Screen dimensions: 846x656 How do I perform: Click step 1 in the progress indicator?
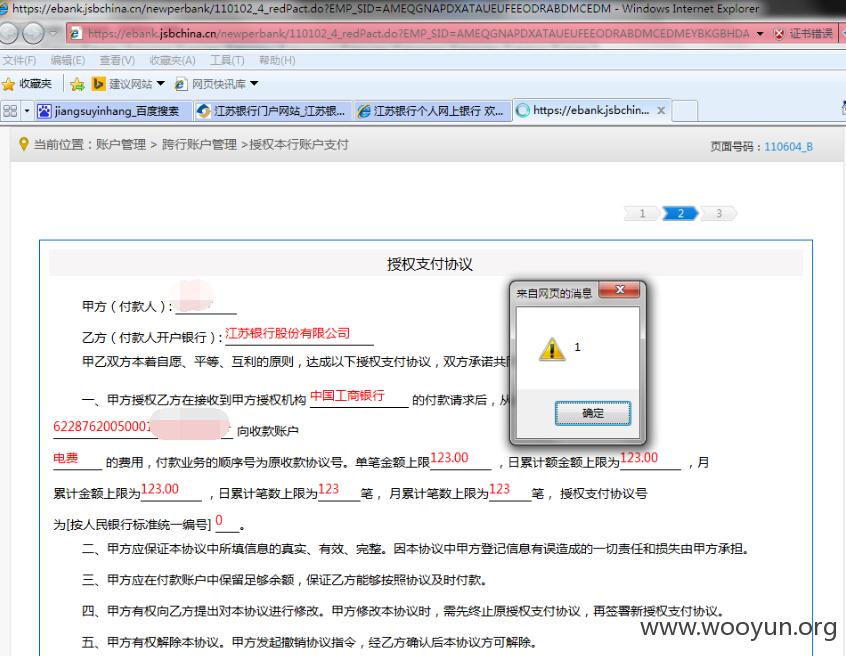click(x=642, y=214)
